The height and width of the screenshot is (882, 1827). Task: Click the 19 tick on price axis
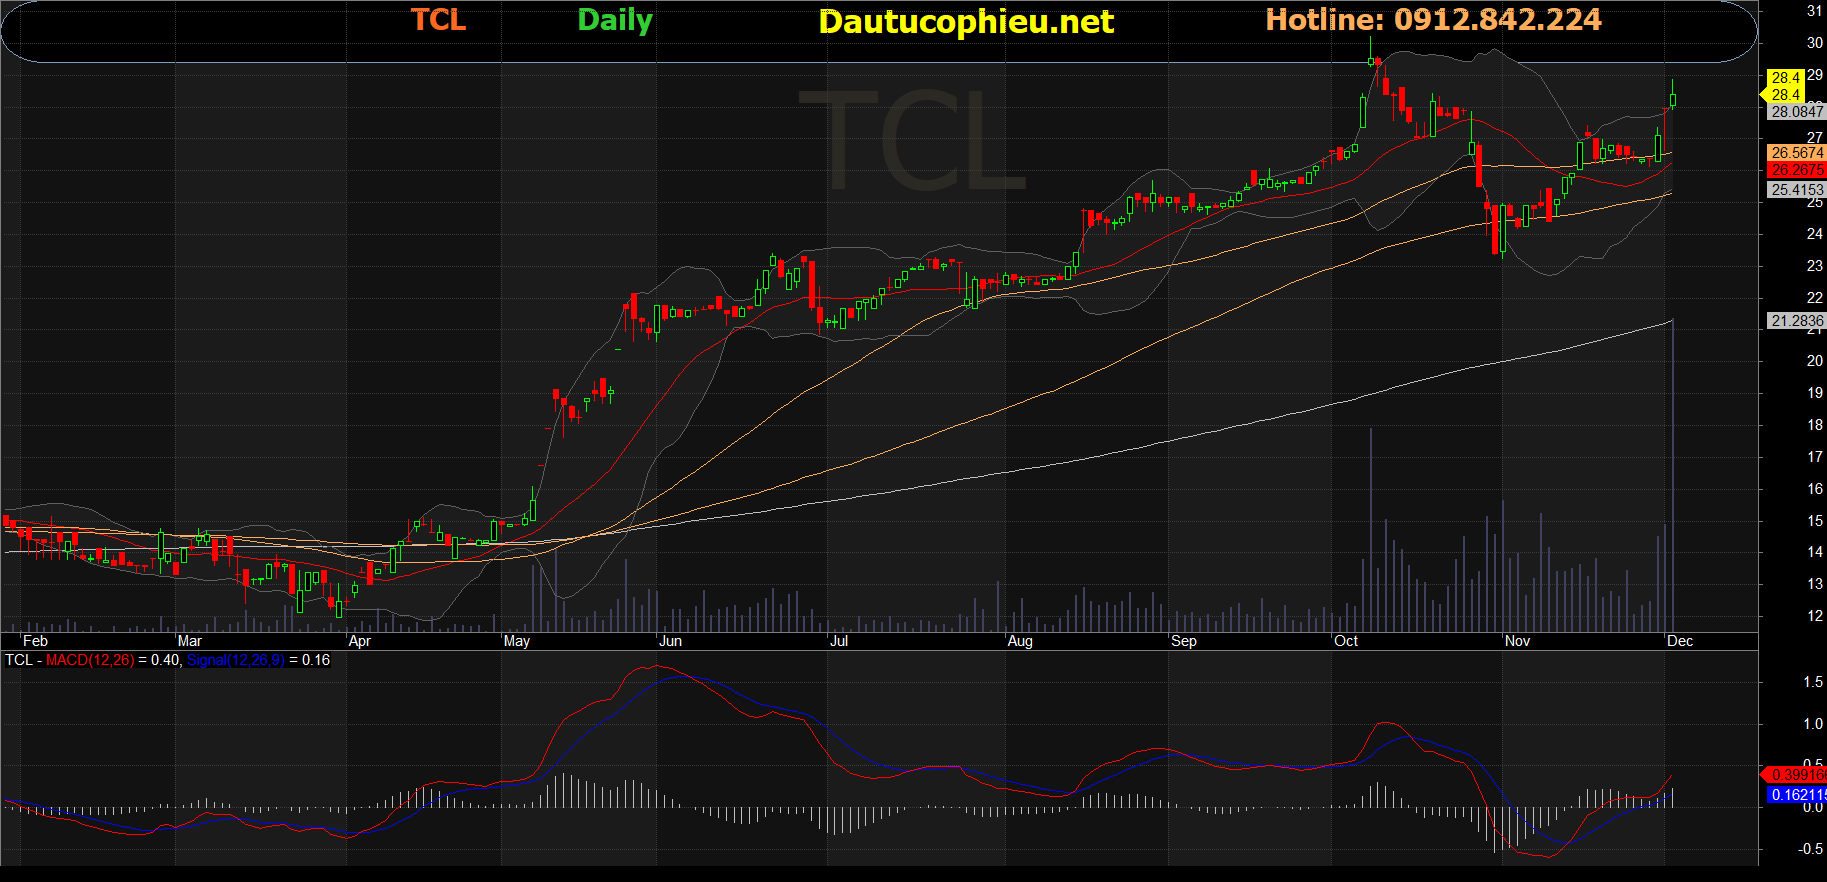point(1814,393)
